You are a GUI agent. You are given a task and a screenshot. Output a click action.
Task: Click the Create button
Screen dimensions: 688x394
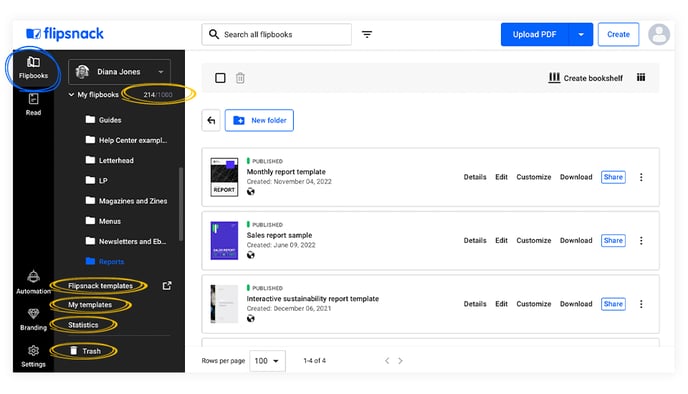pyautogui.click(x=618, y=34)
